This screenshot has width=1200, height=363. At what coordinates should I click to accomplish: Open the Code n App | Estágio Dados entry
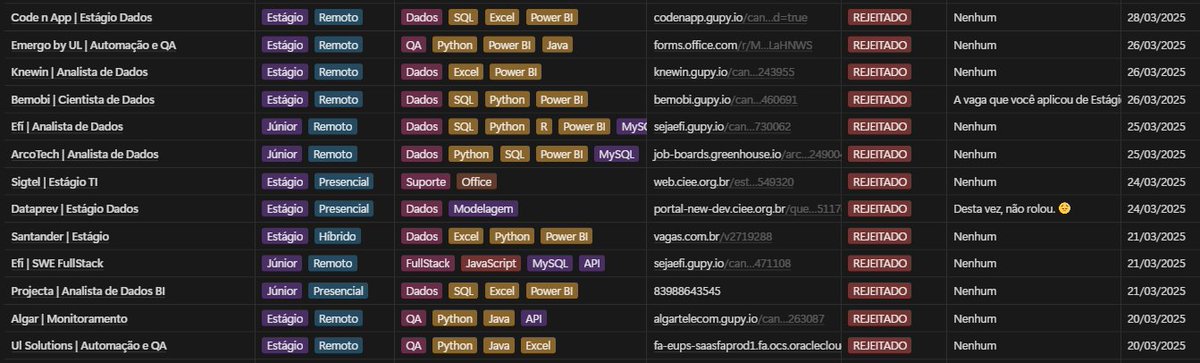[x=83, y=18]
